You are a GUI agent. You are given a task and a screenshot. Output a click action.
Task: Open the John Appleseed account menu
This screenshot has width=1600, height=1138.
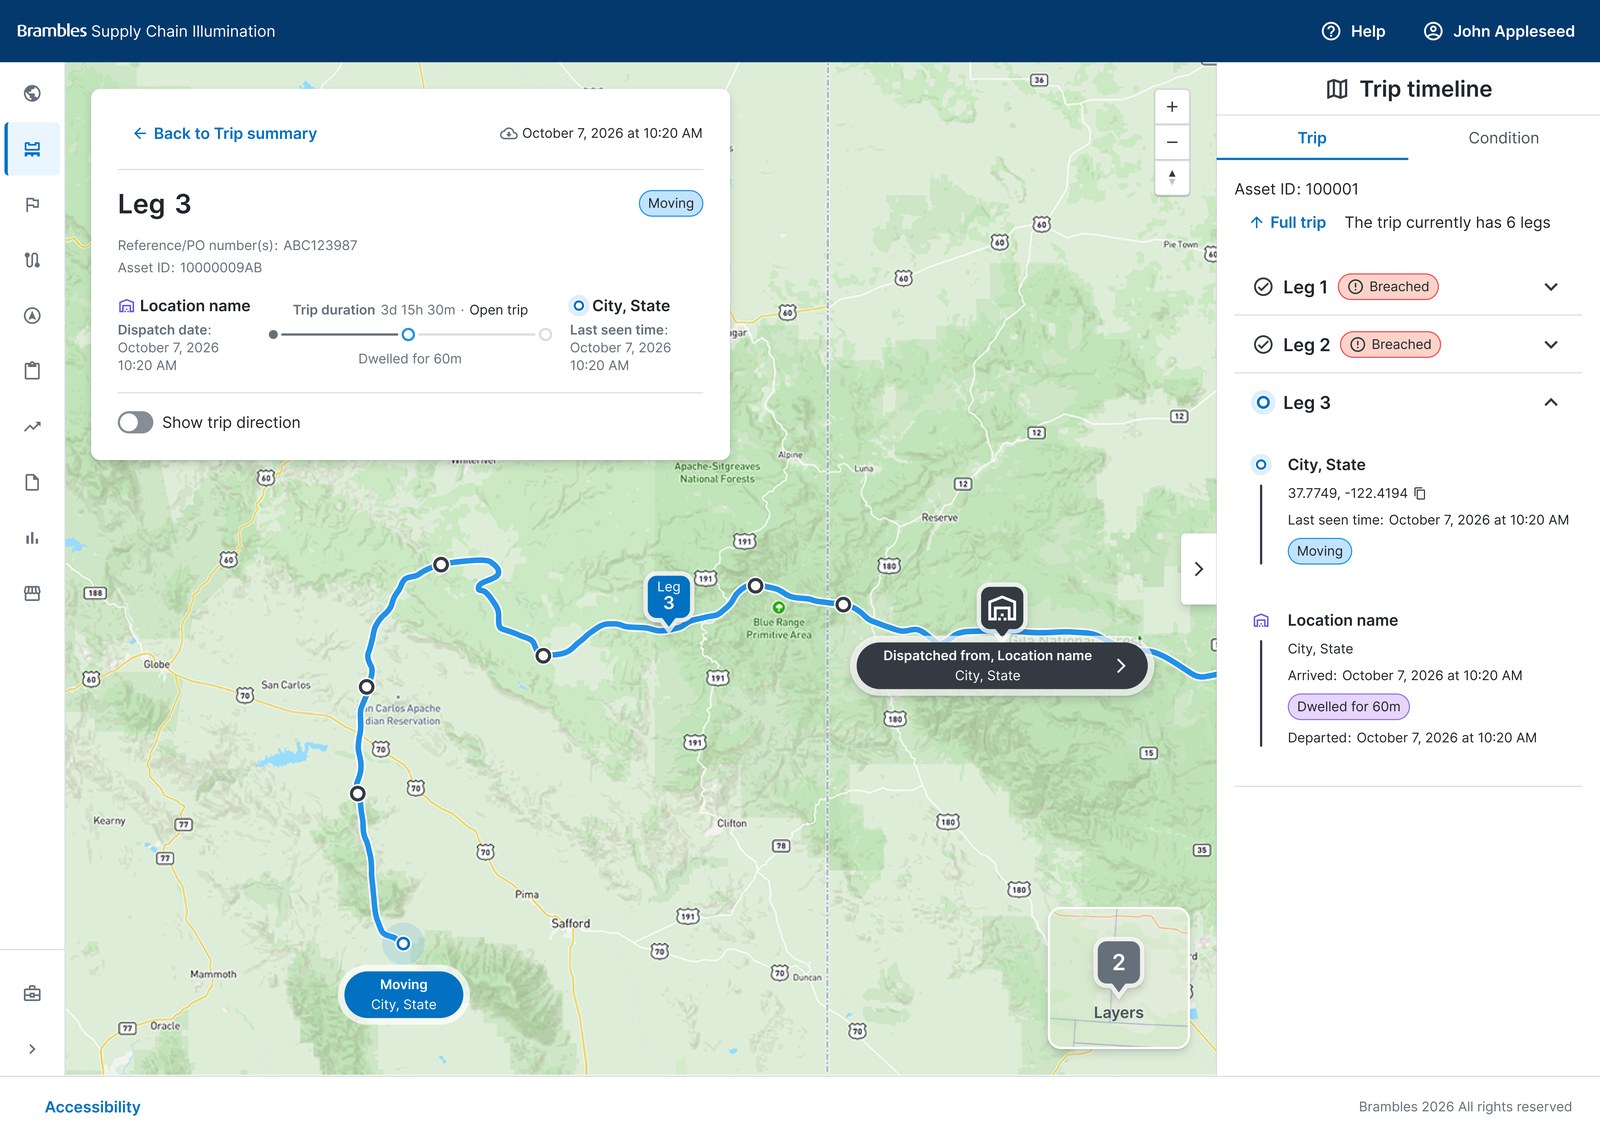pos(1498,31)
